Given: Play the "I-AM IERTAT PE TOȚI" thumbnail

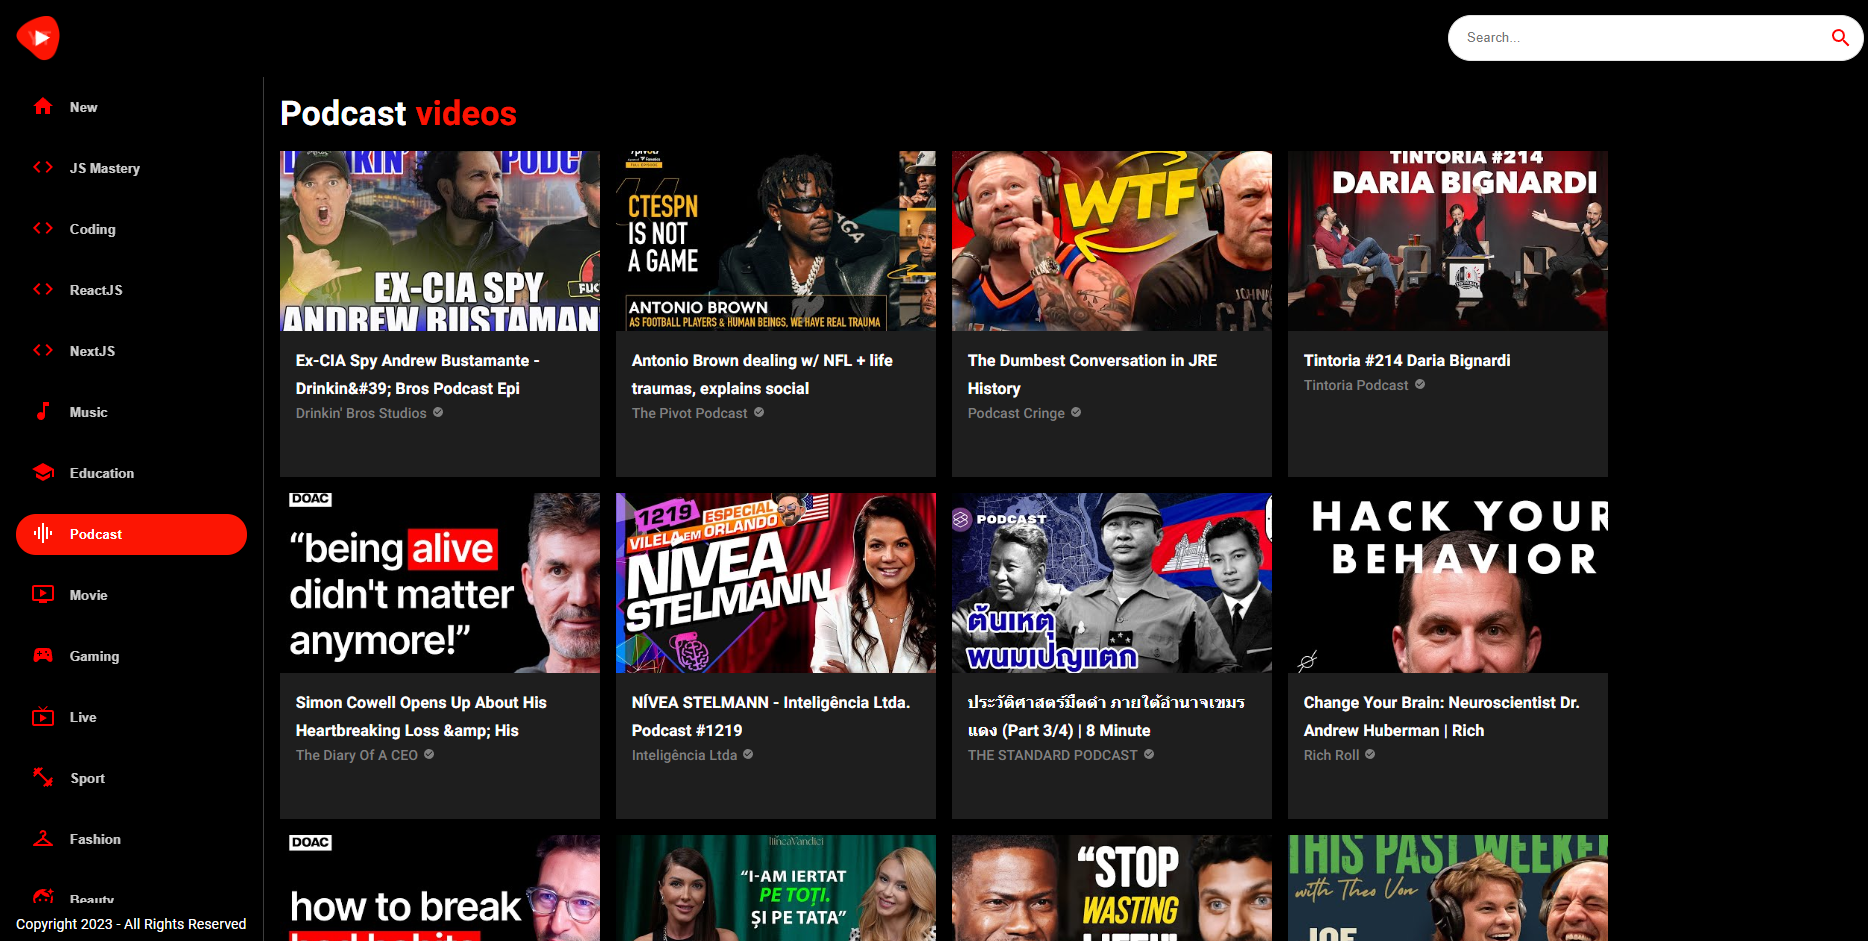Looking at the screenshot, I should (x=776, y=888).
